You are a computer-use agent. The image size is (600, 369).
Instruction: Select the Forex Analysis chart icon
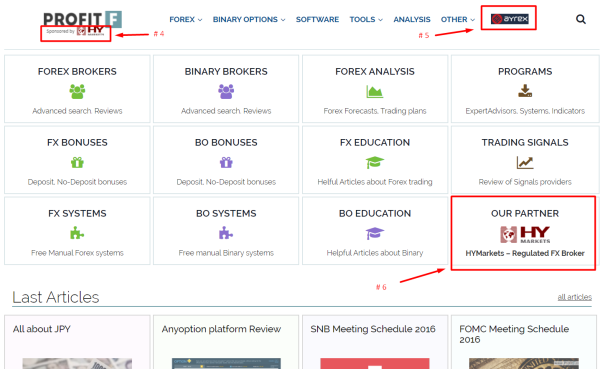(375, 91)
